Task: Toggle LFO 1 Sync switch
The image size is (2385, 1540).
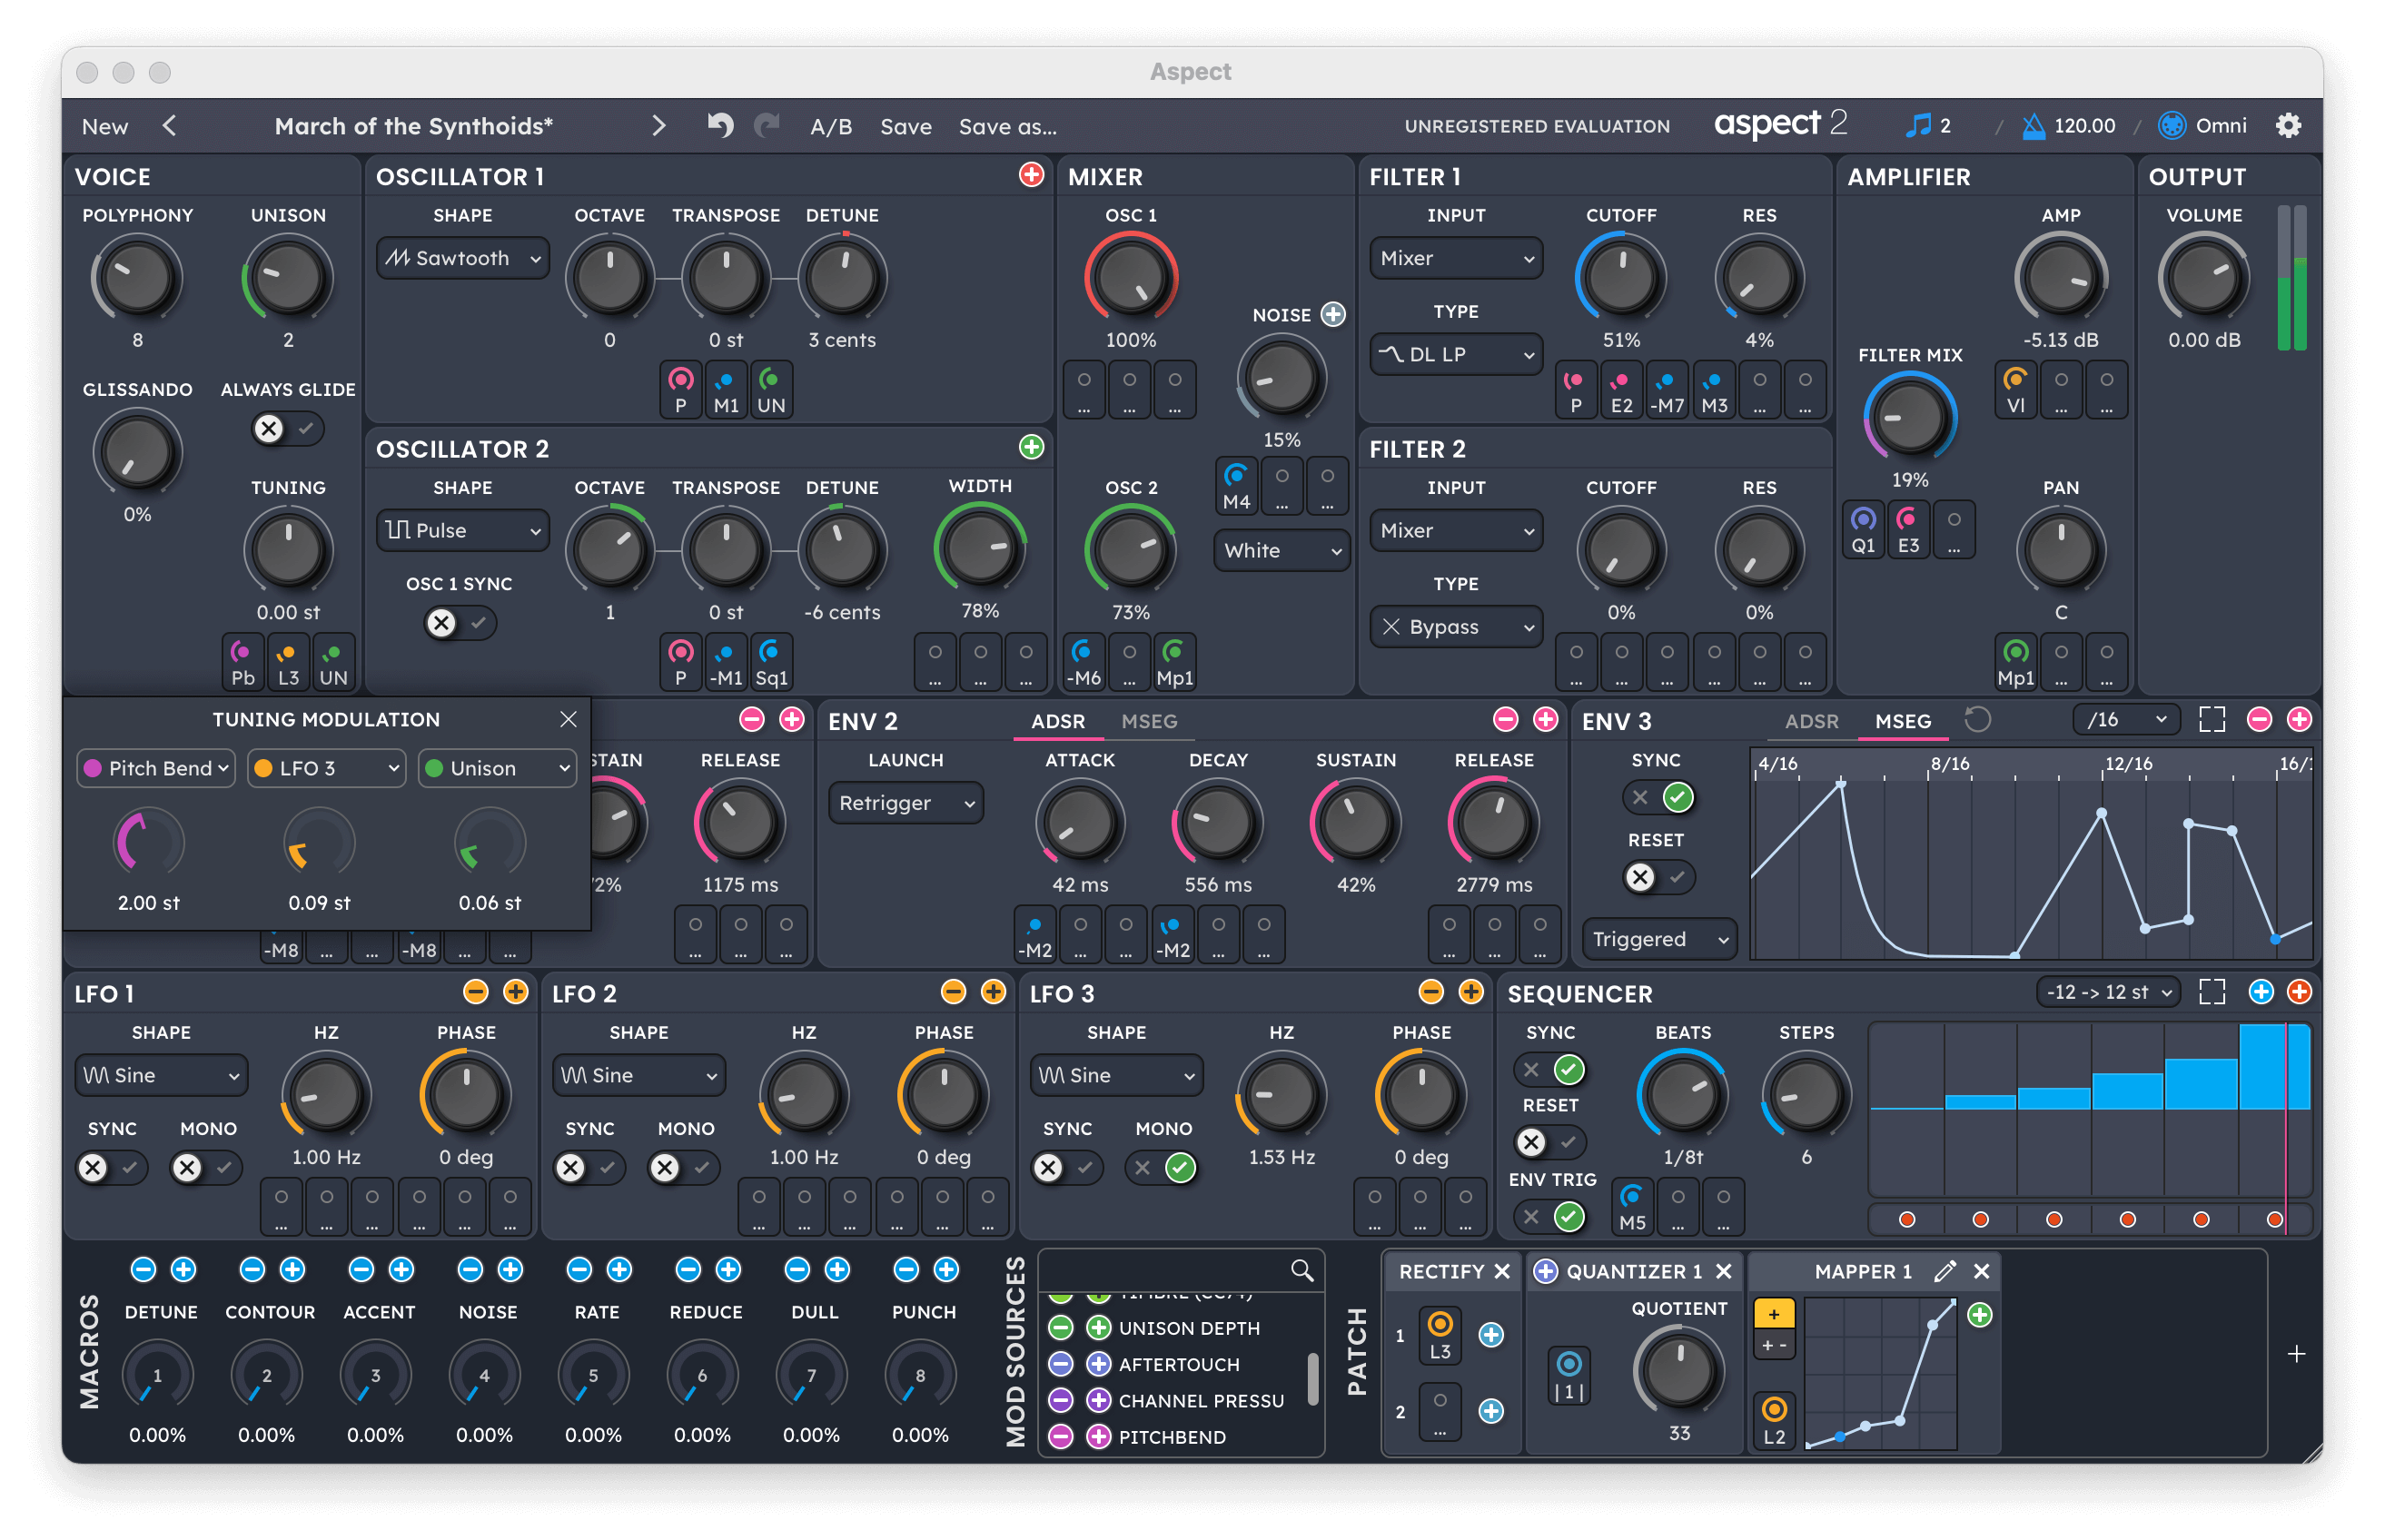Action: coord(111,1167)
